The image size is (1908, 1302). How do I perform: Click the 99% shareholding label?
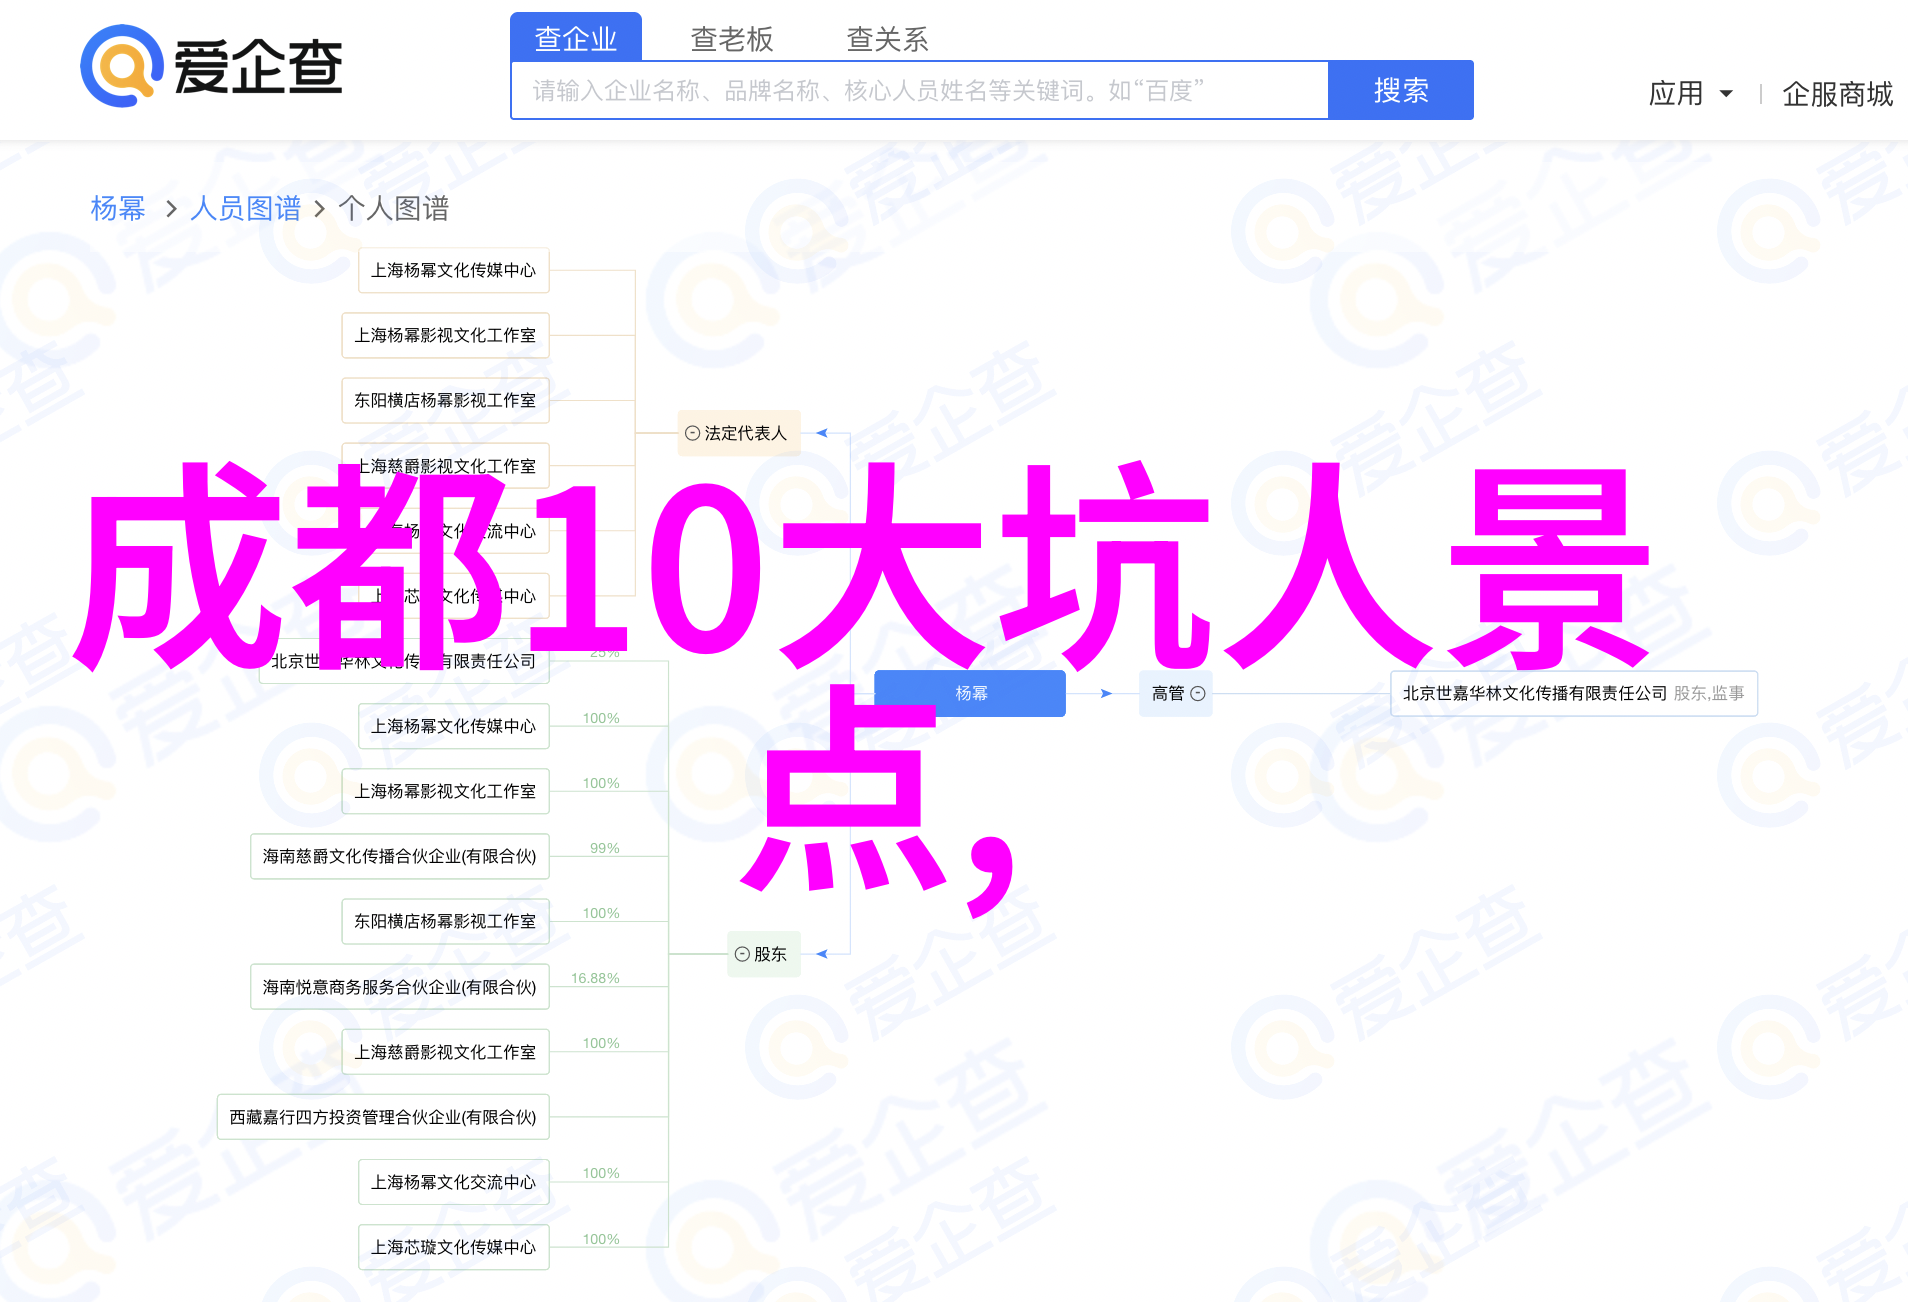coord(605,848)
